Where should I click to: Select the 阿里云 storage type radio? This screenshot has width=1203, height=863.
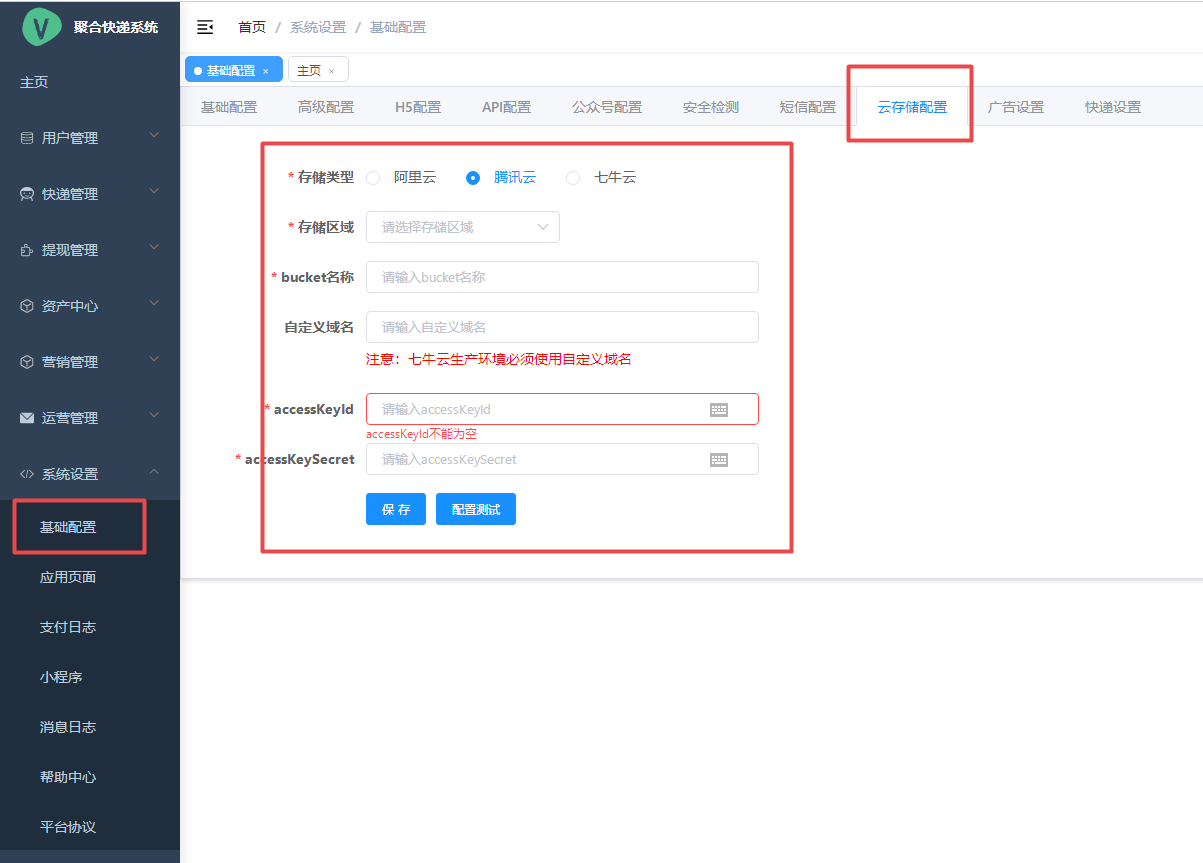point(373,178)
